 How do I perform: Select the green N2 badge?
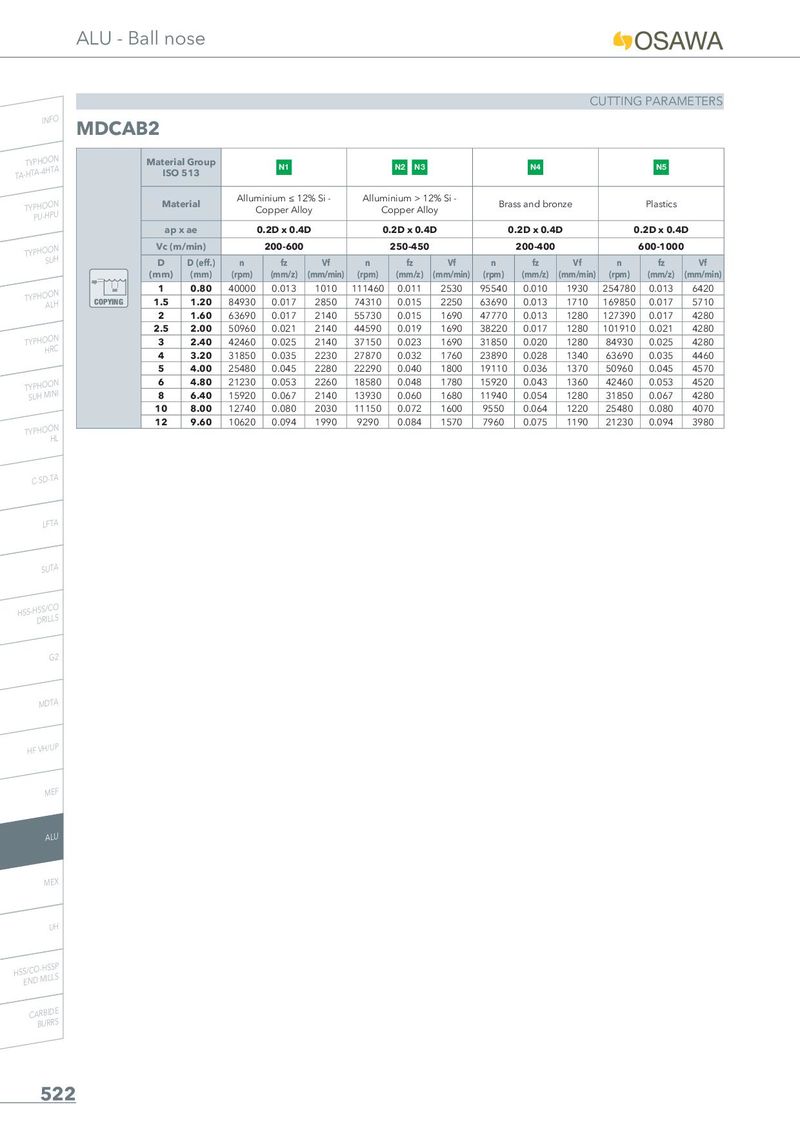click(x=400, y=167)
